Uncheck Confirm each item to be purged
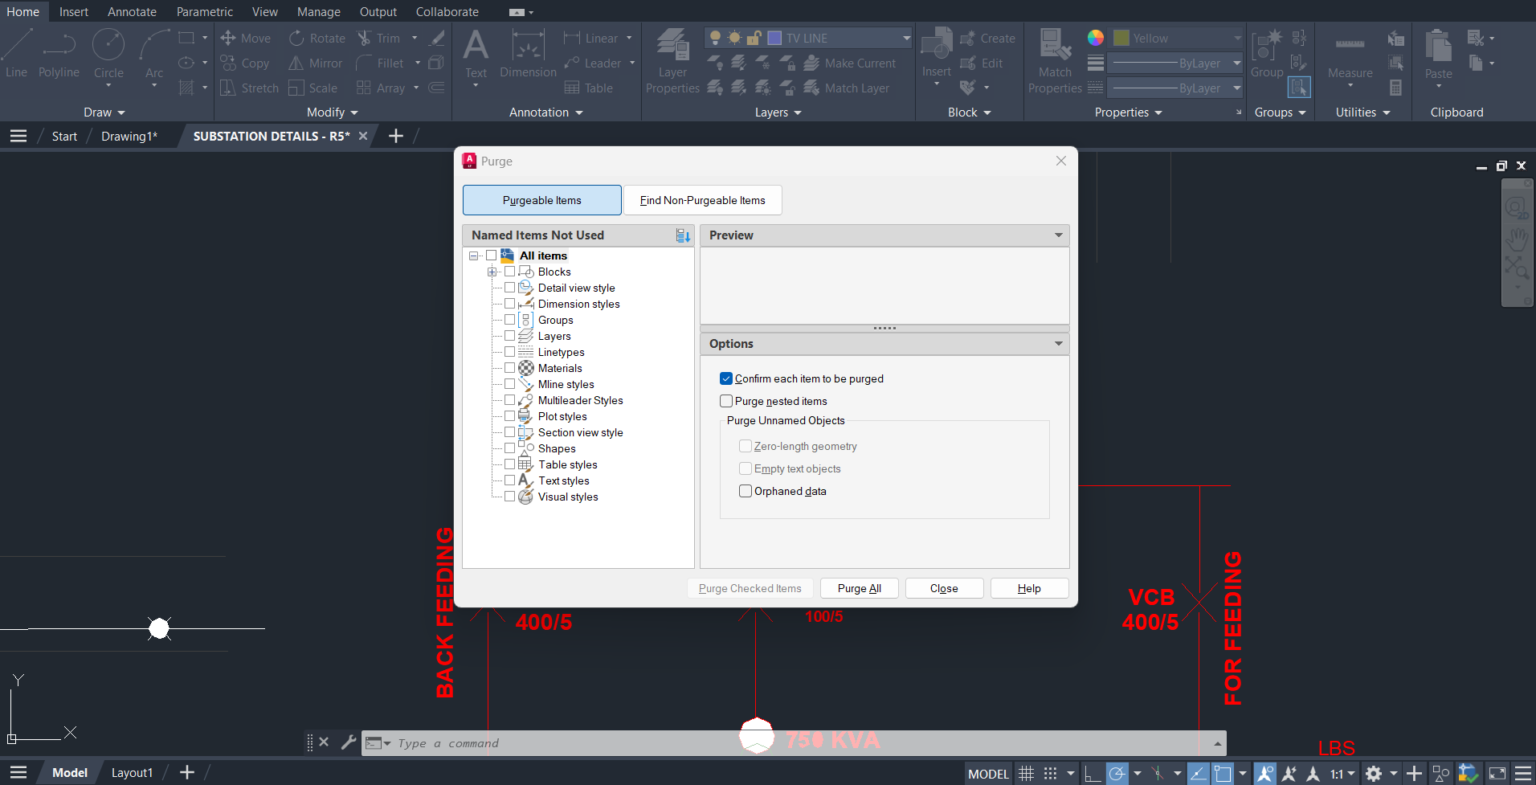Viewport: 1536px width, 785px height. [x=726, y=378]
